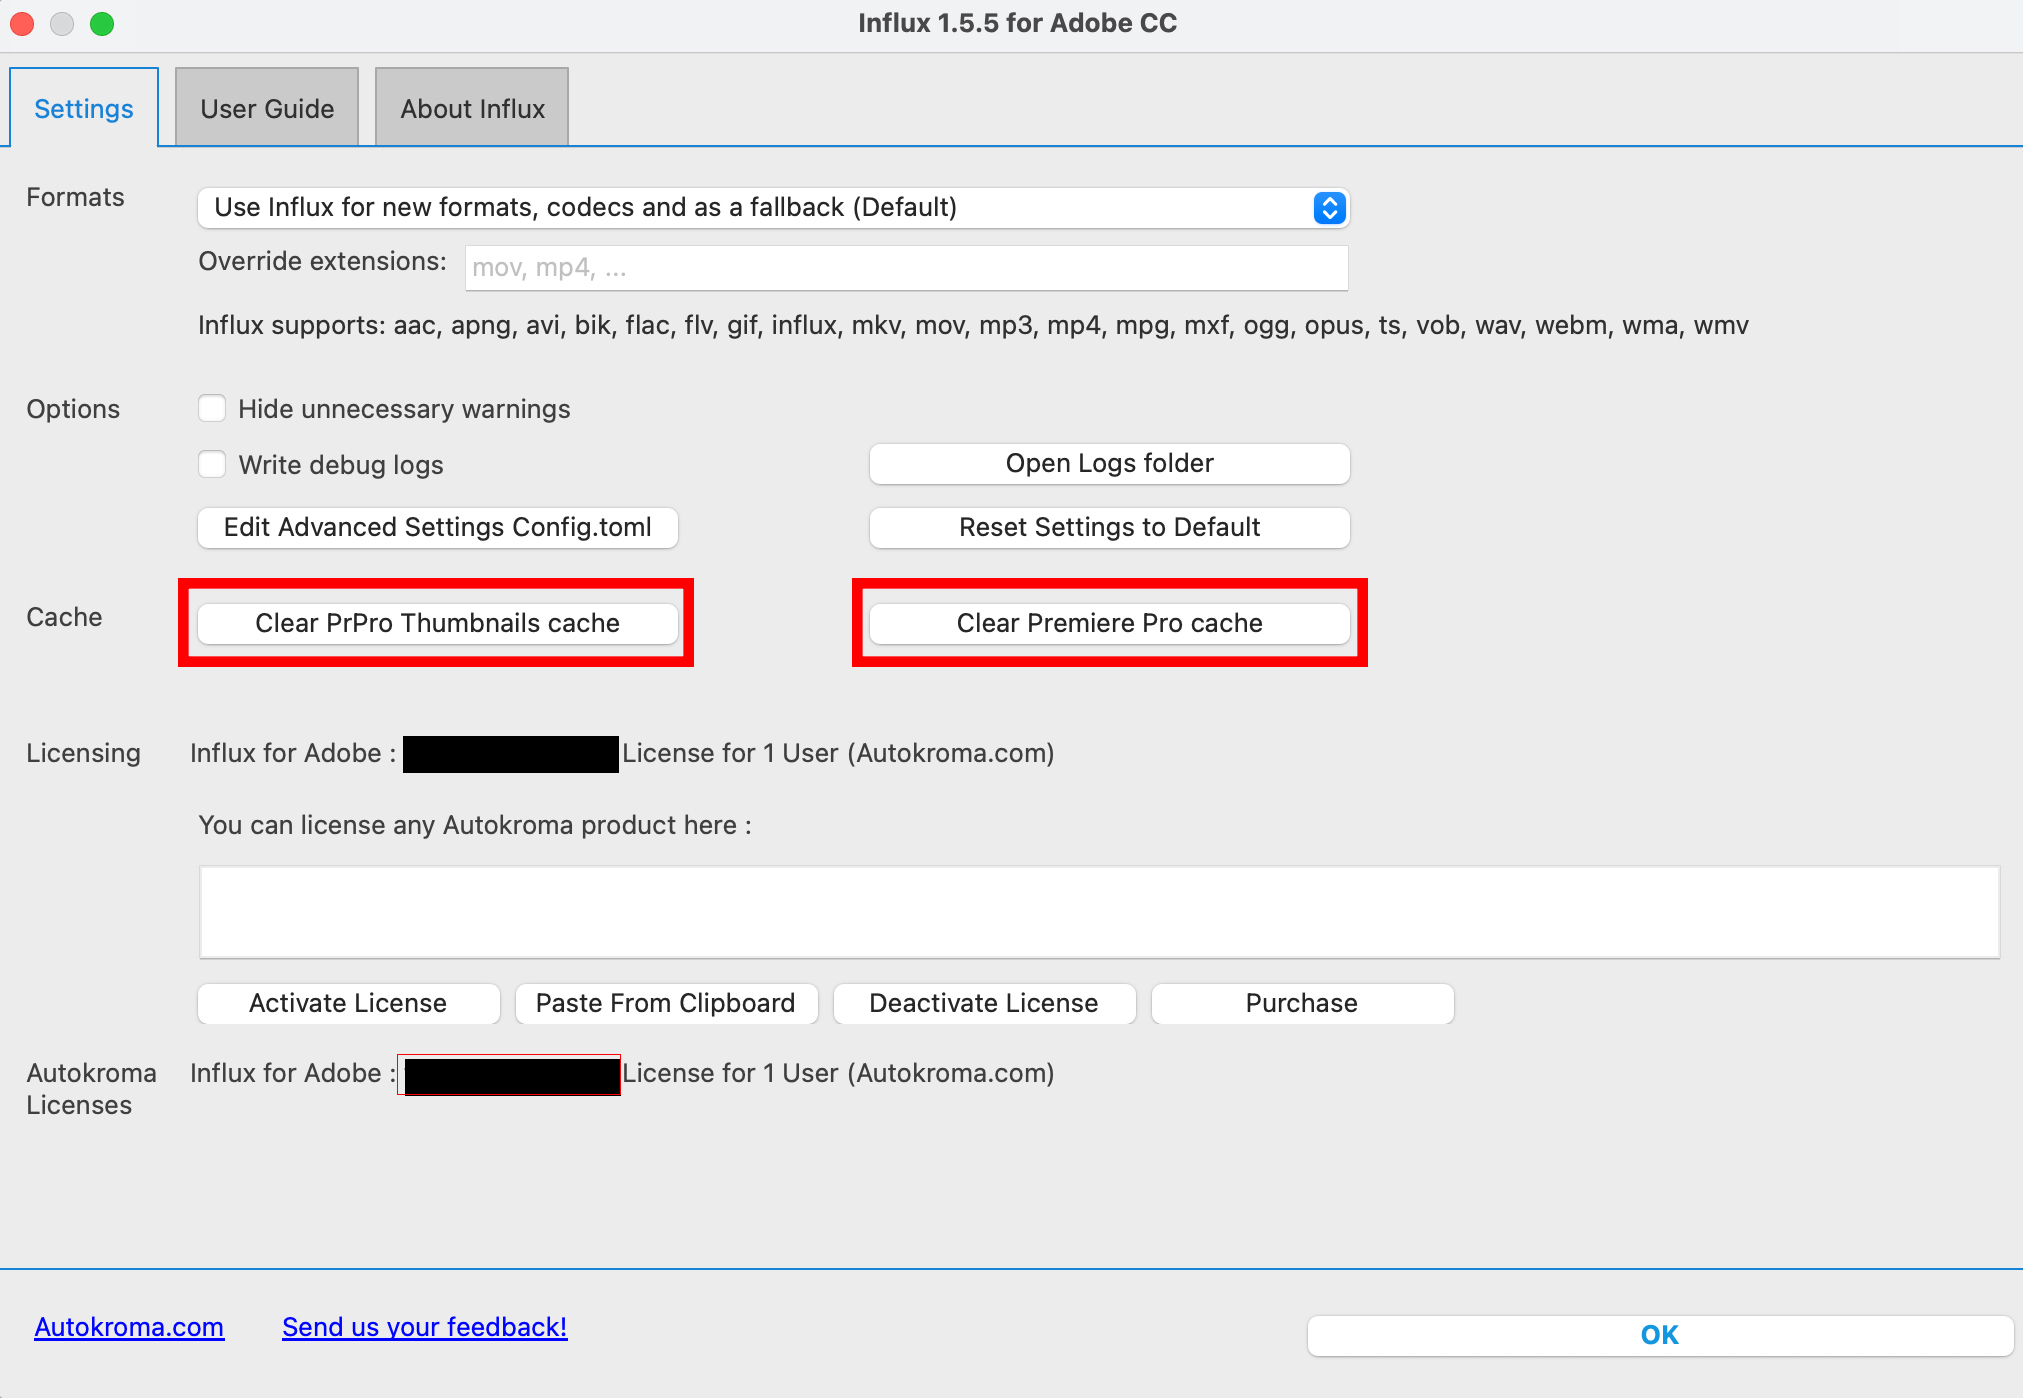This screenshot has width=2023, height=1398.
Task: Clear PrPro Thumbnails cache
Action: 438,623
